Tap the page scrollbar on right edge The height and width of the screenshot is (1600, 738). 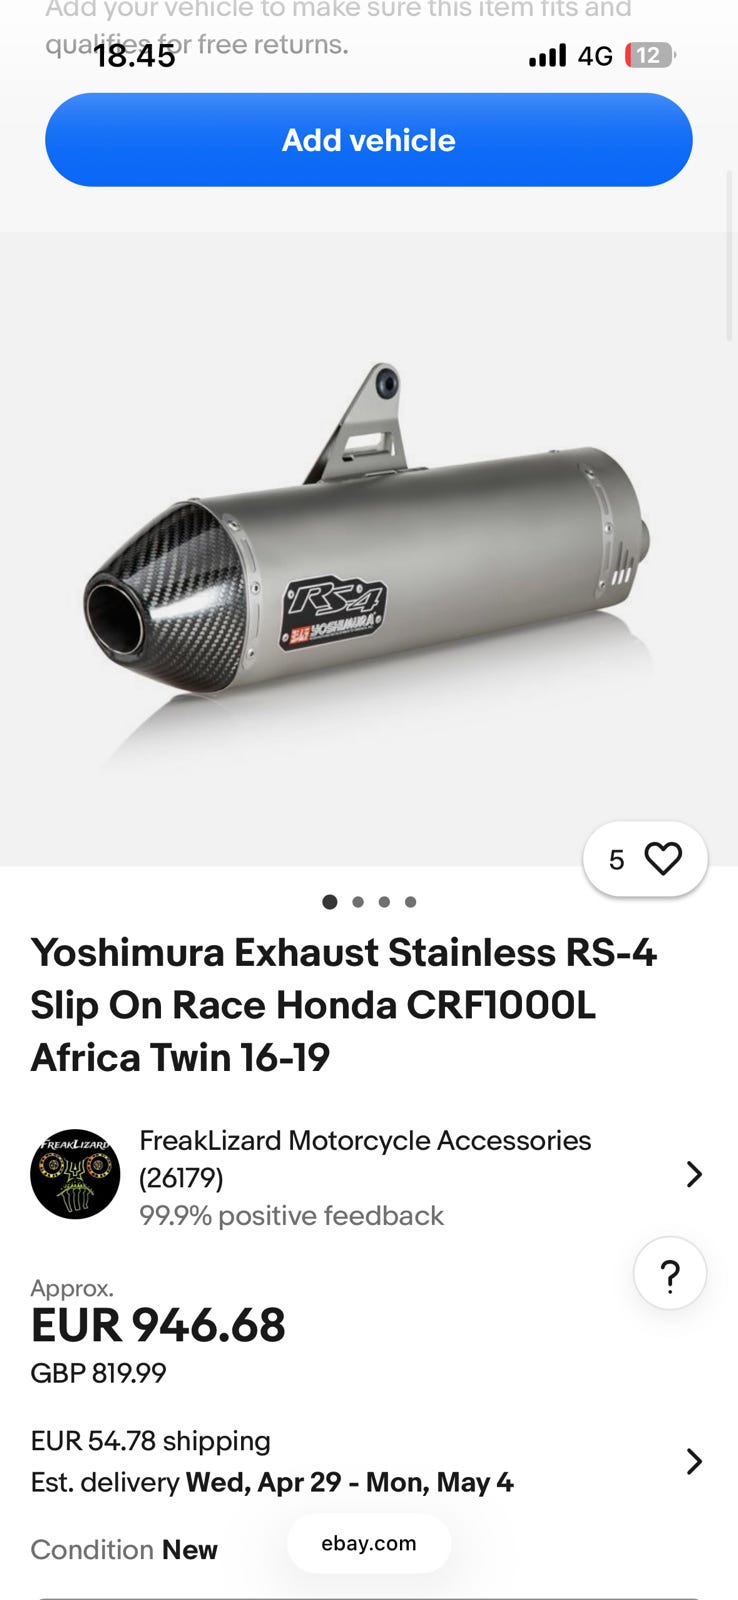click(x=730, y=256)
